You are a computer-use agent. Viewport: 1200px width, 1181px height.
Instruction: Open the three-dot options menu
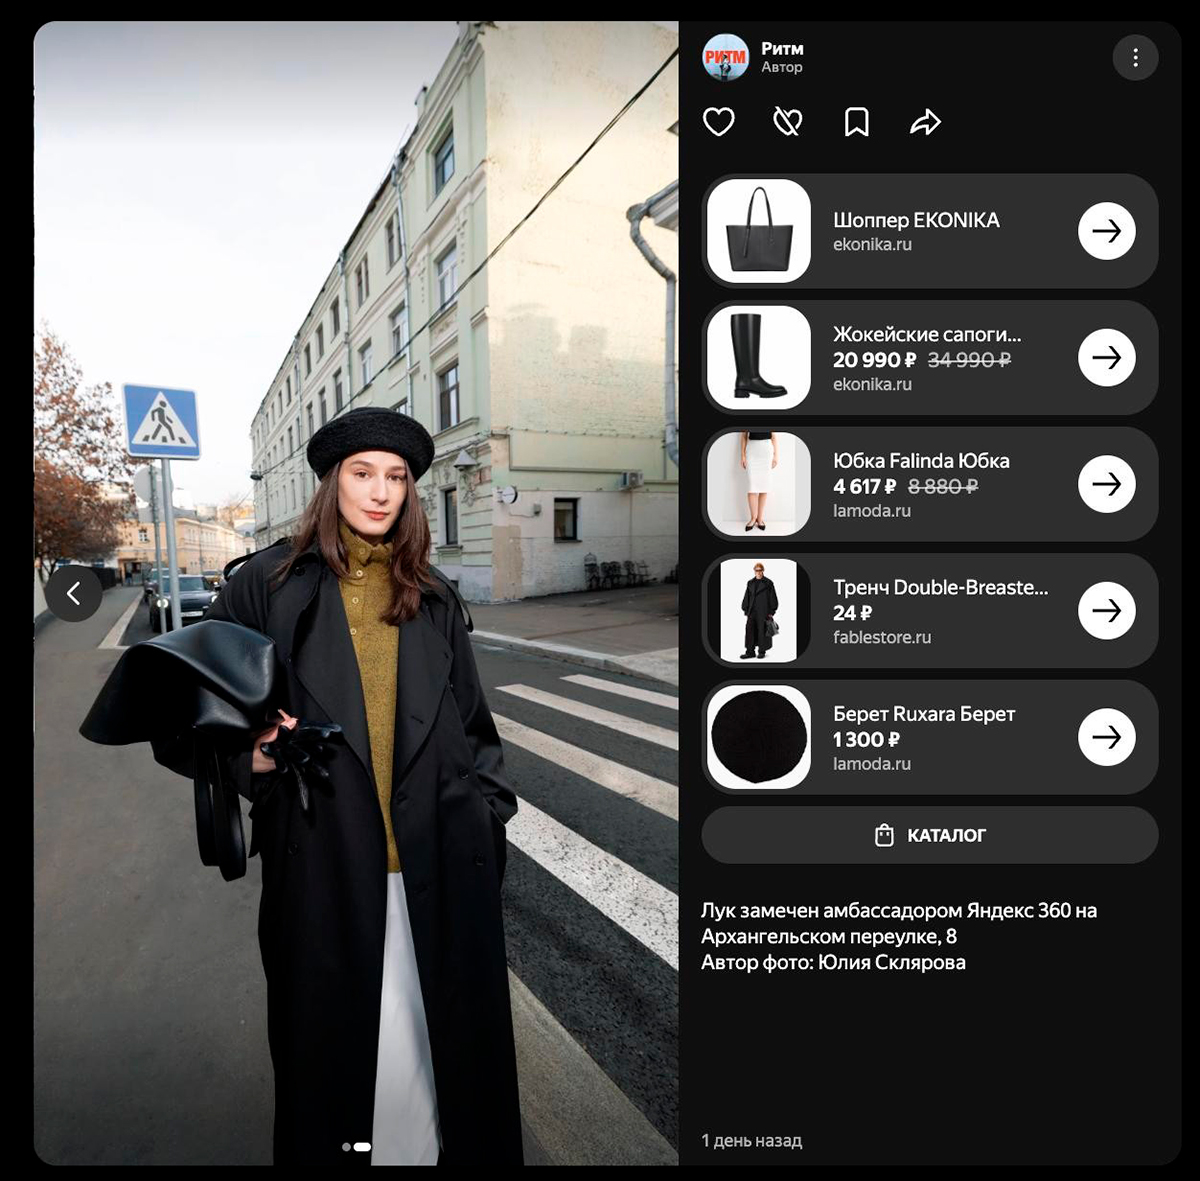click(x=1135, y=58)
